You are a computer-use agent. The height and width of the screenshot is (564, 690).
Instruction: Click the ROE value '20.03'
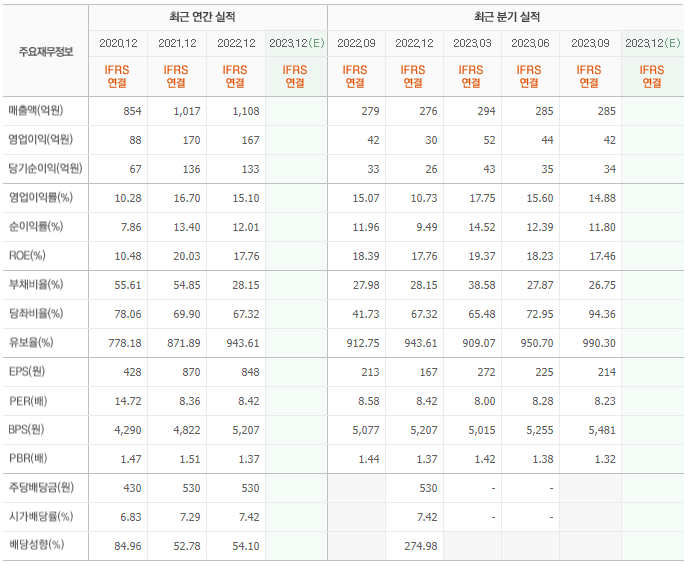click(187, 256)
